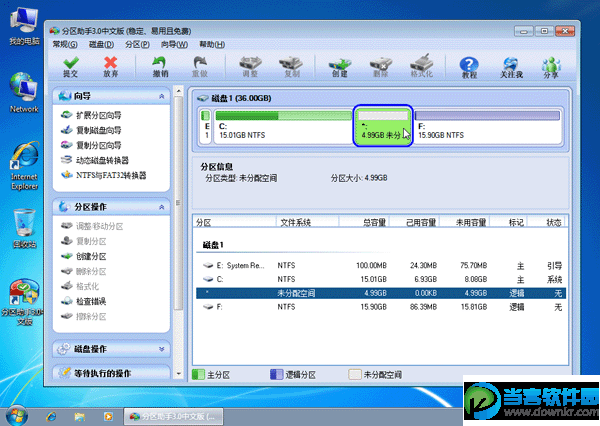This screenshot has width=600, height=426.
Task: Click the 文件系统 column header
Action: 307,222
